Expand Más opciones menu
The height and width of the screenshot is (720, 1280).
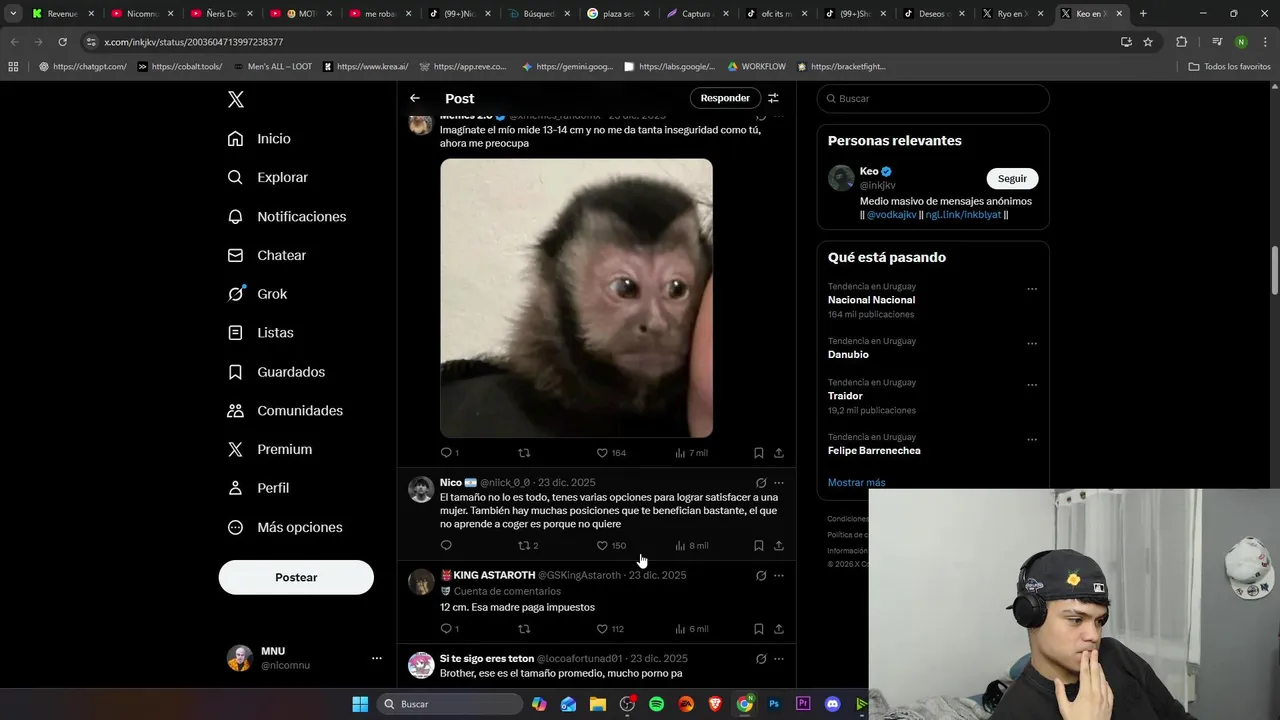[x=285, y=527]
